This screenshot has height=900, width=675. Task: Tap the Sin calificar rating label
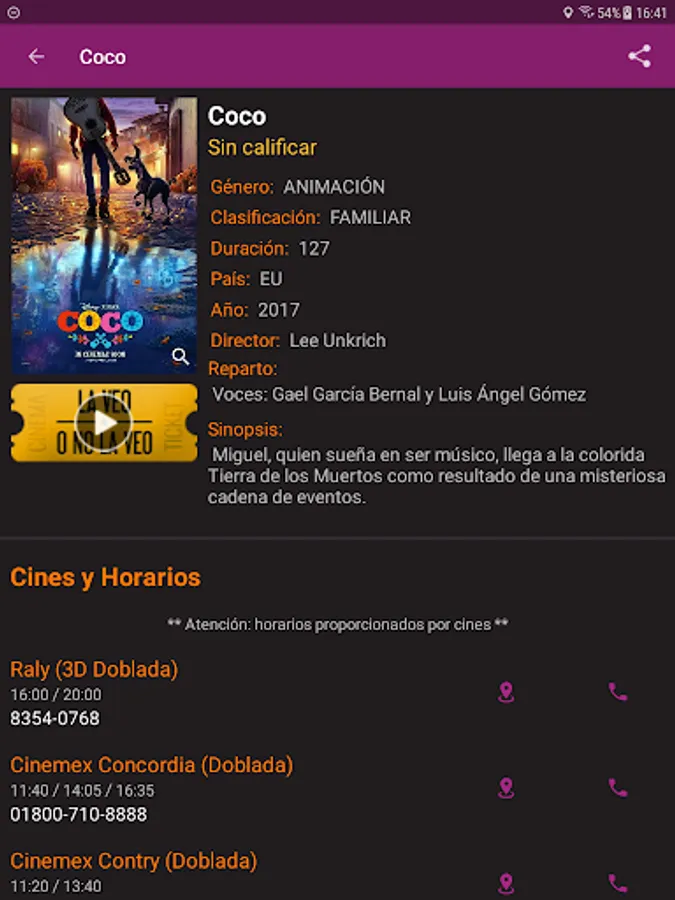(x=262, y=148)
